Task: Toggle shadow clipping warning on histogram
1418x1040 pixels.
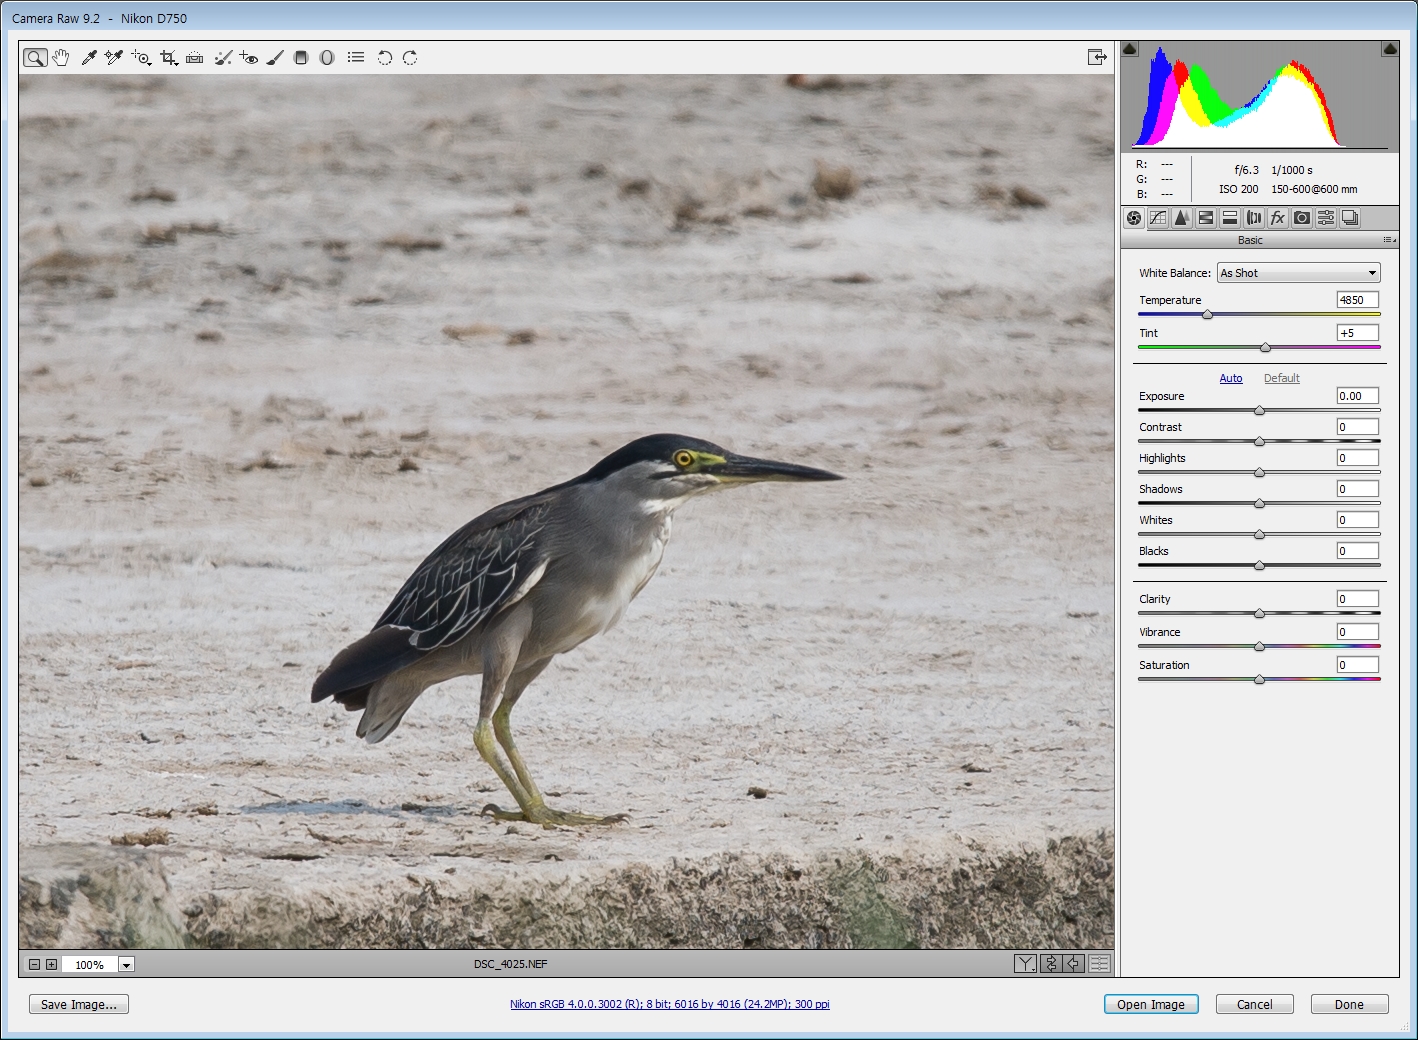Action: 1130,49
